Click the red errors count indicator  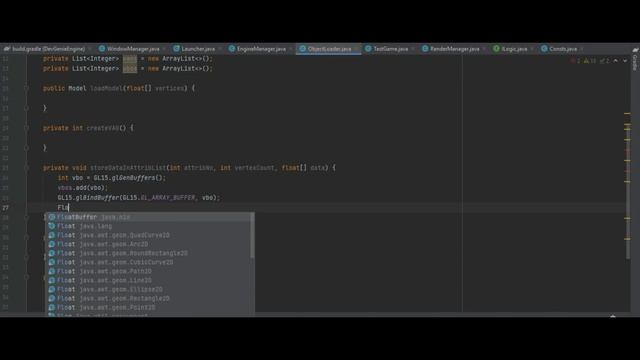[576, 61]
